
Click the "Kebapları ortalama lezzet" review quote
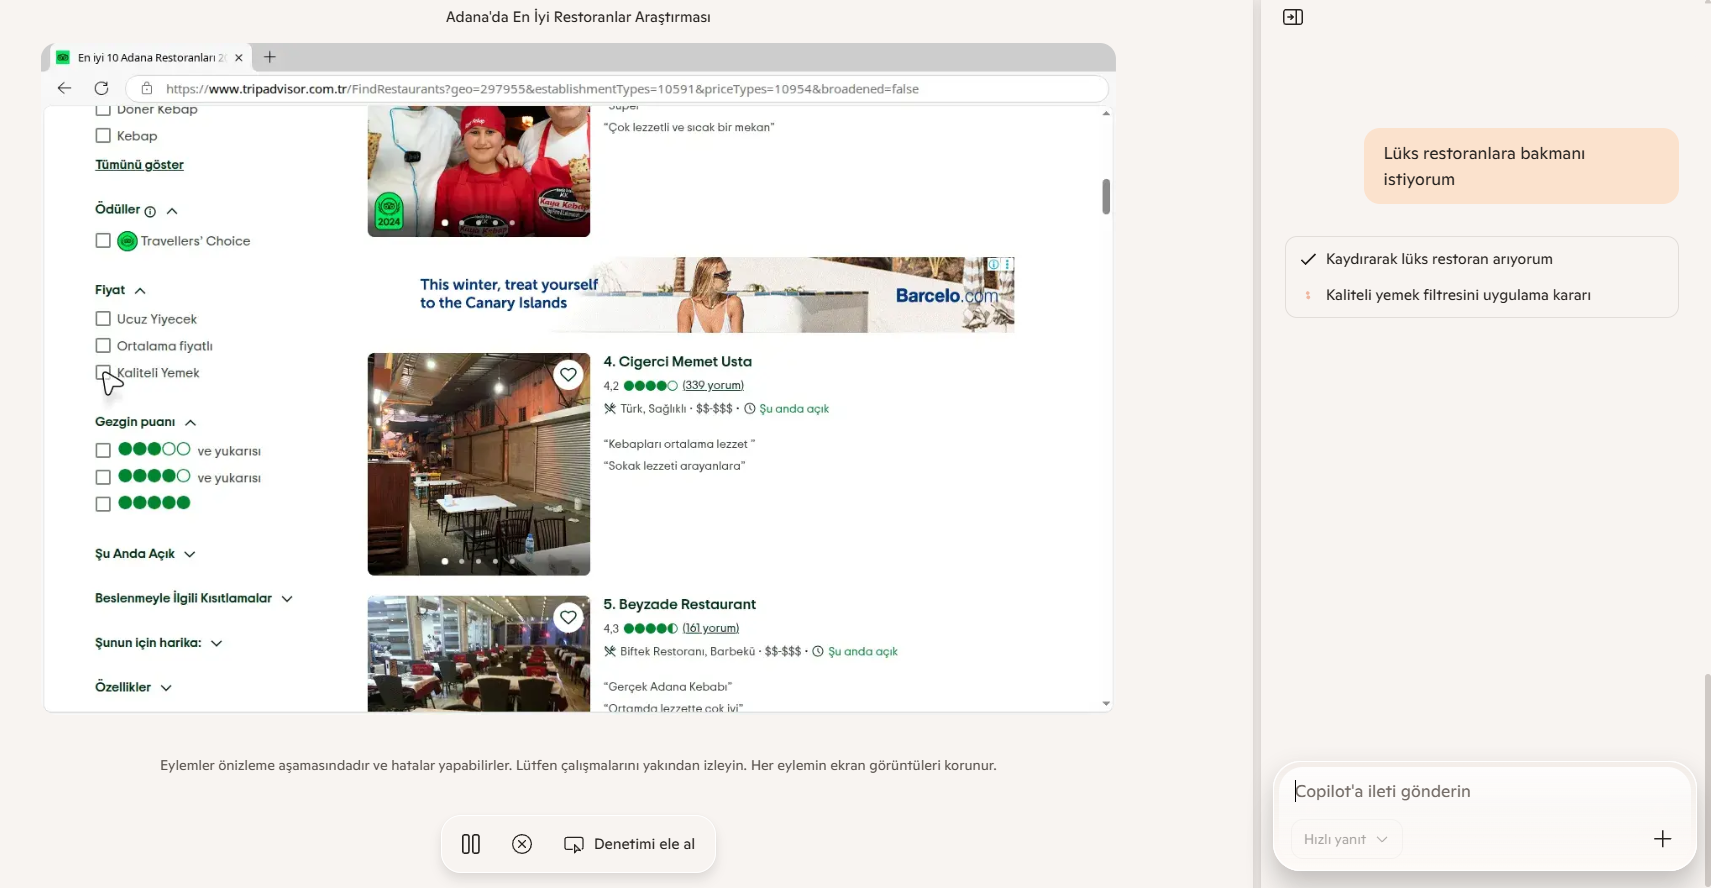679,444
